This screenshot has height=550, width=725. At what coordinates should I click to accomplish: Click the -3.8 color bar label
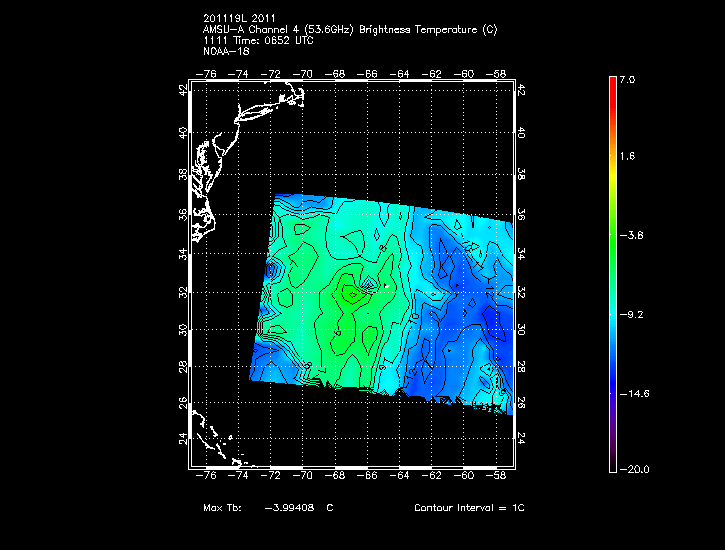click(629, 236)
